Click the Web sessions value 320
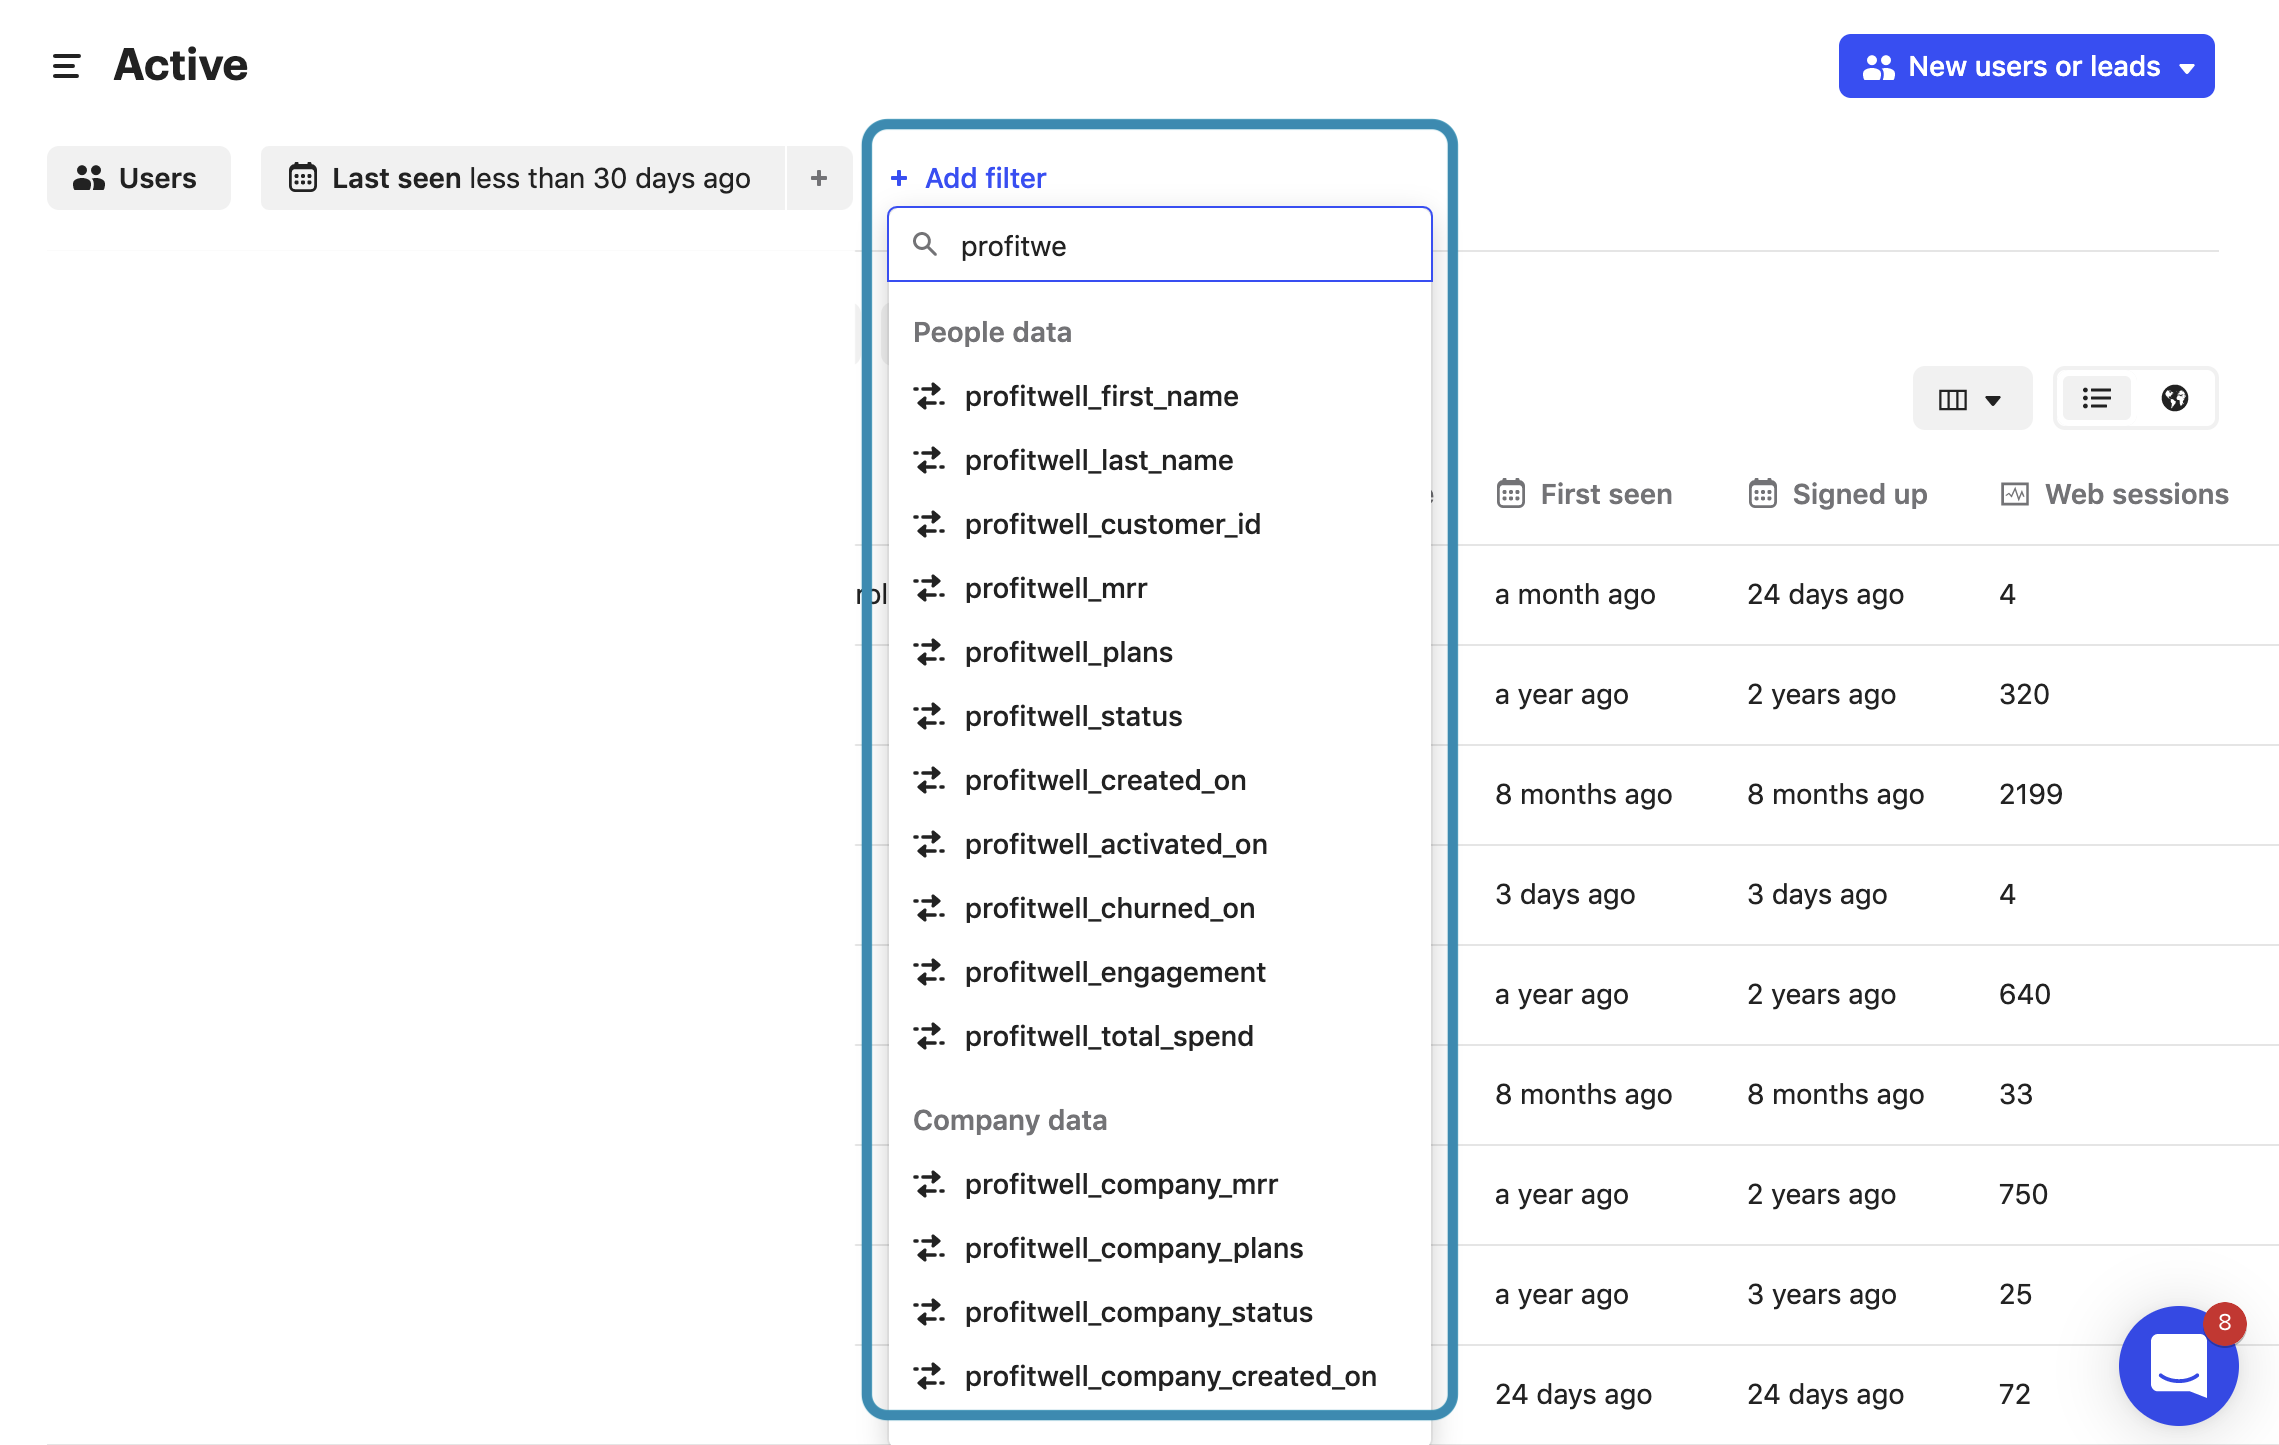2279x1445 pixels. [2024, 694]
